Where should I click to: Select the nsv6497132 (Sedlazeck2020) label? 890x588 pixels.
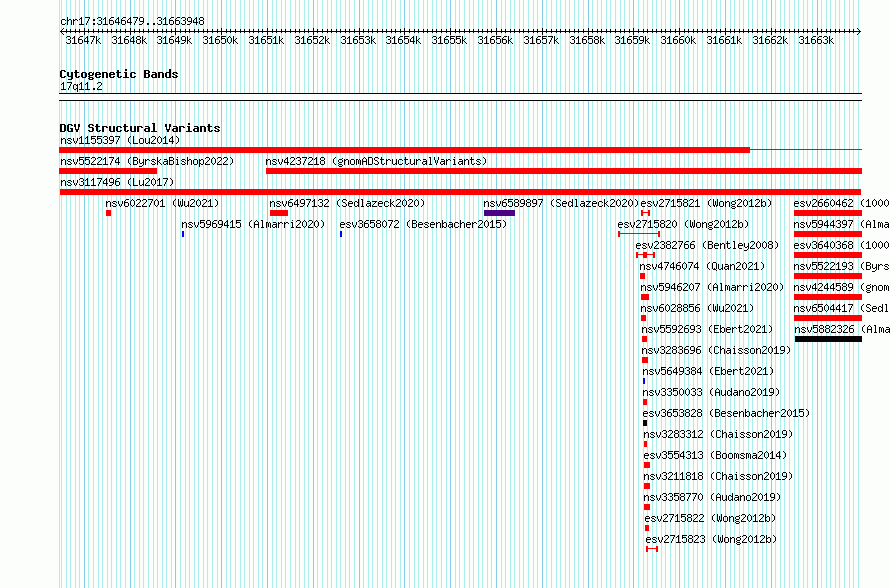[347, 203]
